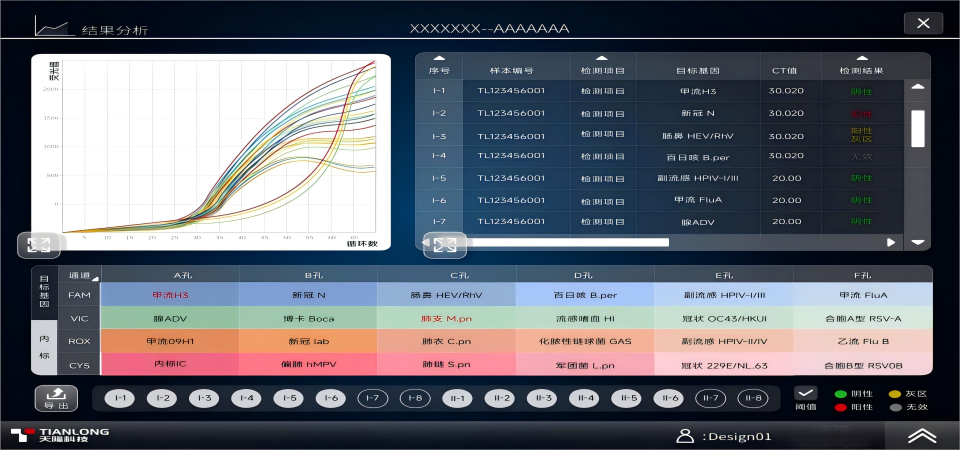960x450 pixels.
Task: Toggle sample well II-1
Action: [x=457, y=398]
